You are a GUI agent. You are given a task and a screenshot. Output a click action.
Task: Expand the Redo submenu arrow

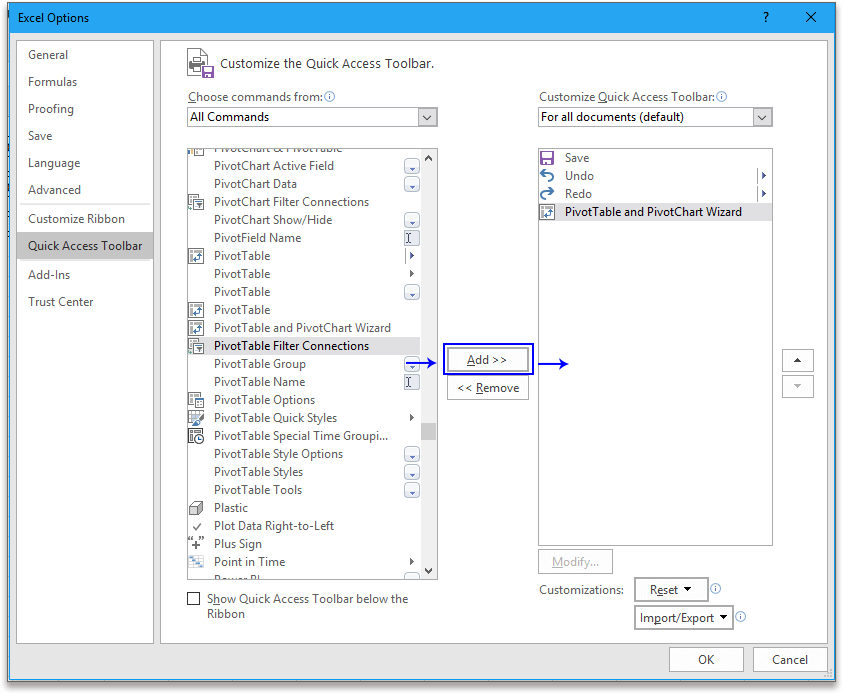pos(763,194)
